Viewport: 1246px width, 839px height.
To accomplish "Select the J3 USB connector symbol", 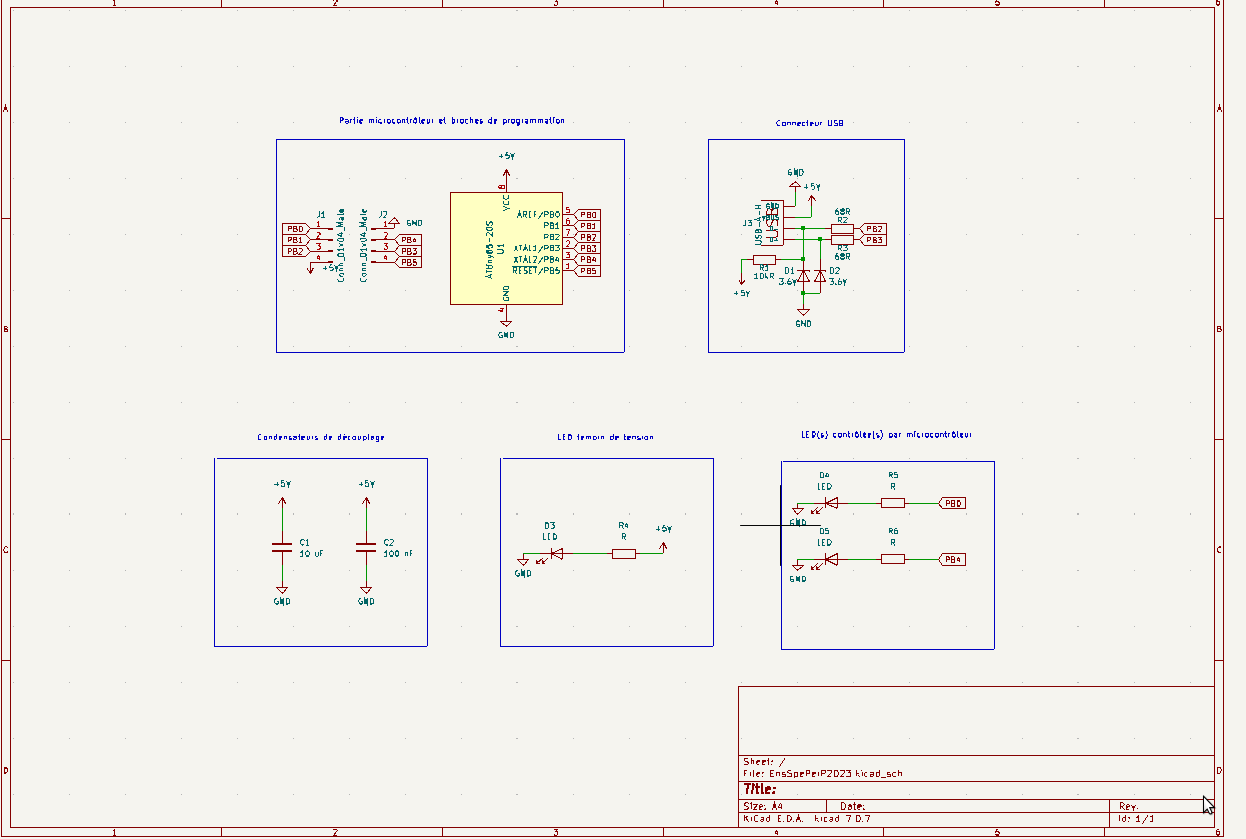I will point(773,223).
